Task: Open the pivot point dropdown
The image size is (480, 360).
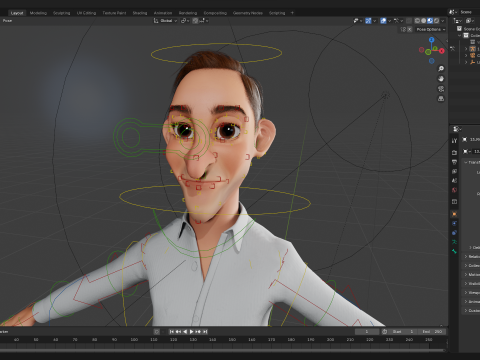Action: point(185,21)
